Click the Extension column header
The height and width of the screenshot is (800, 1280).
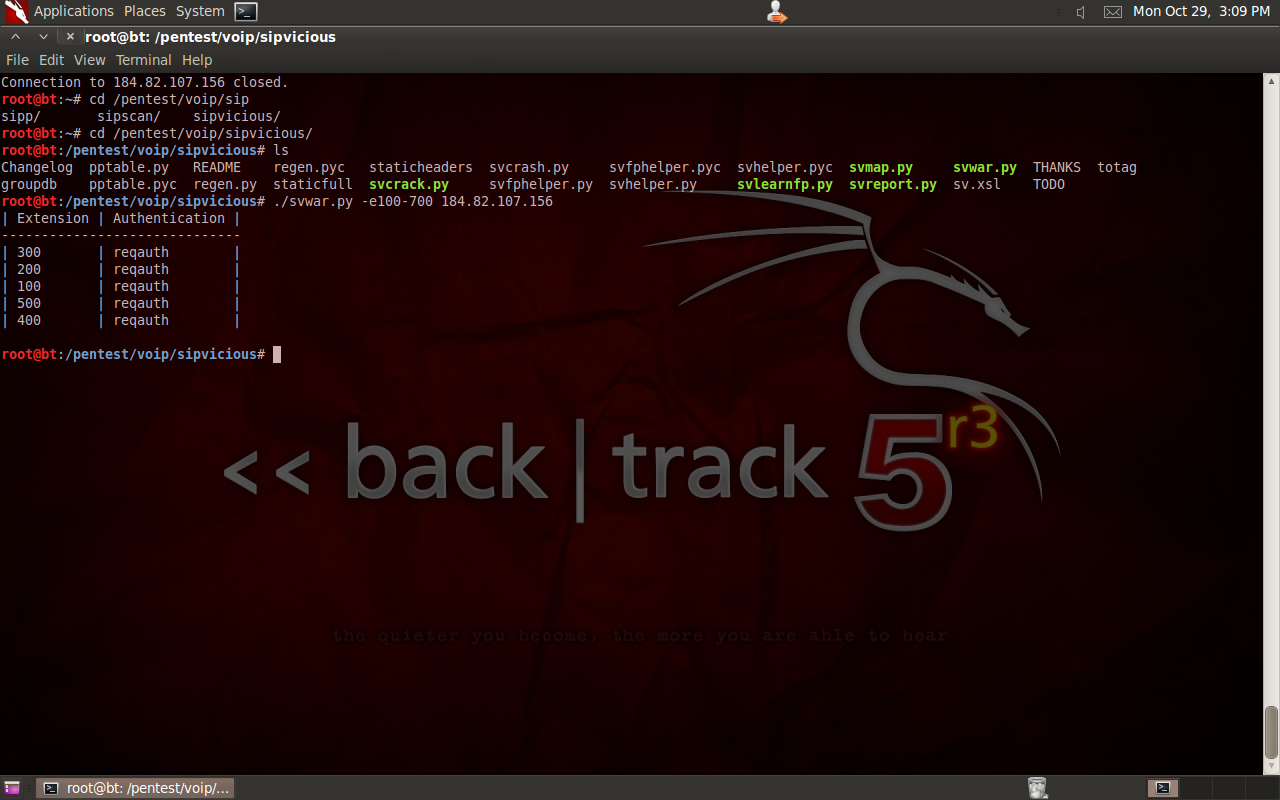(x=53, y=218)
